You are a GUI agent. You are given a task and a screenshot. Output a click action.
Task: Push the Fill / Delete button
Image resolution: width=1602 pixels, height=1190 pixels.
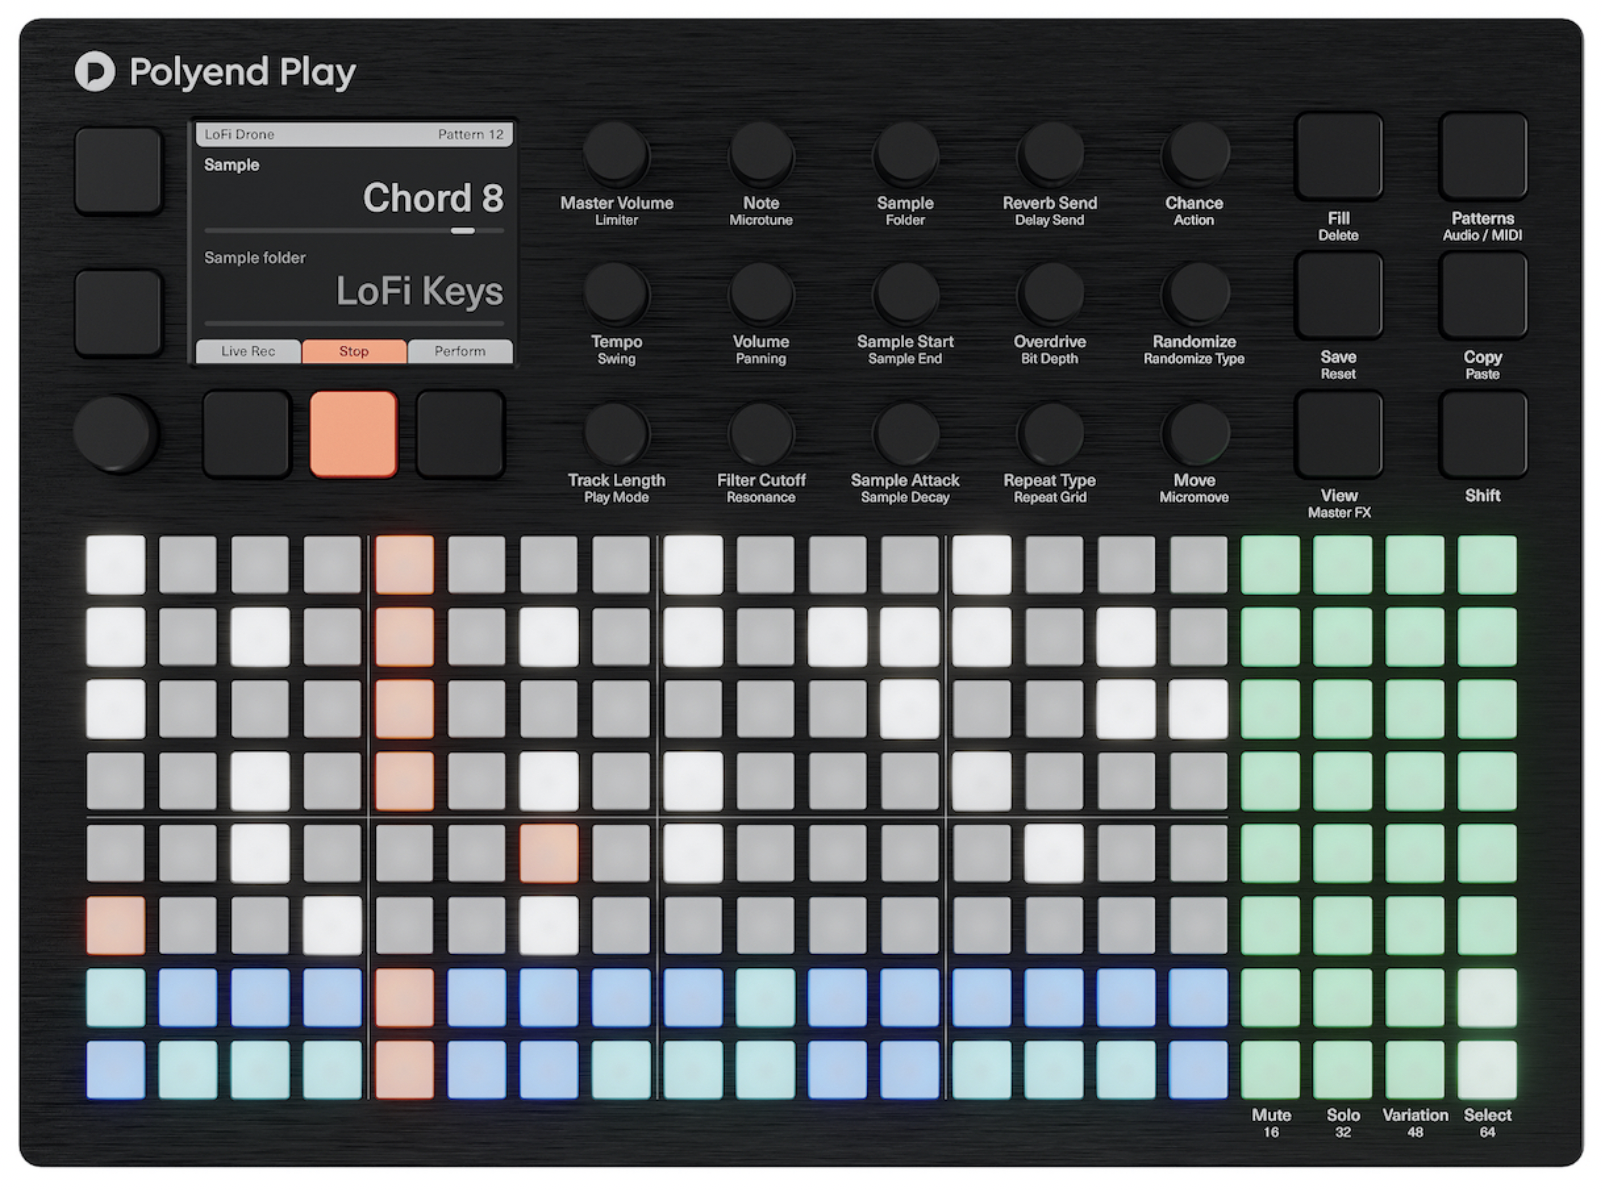coord(1339,156)
